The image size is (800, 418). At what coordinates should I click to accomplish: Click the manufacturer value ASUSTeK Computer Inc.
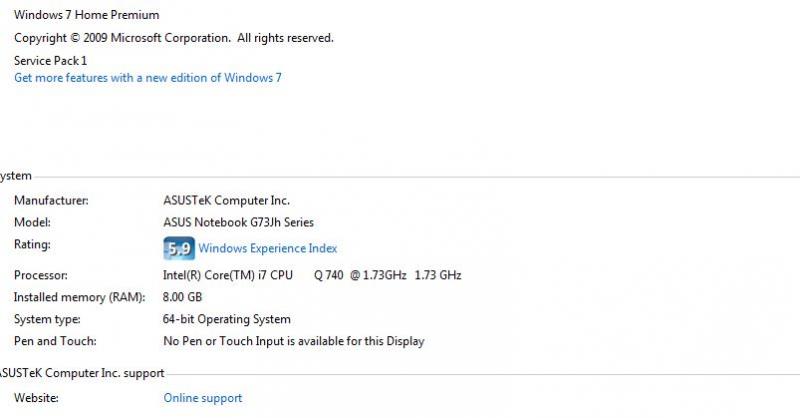point(226,200)
